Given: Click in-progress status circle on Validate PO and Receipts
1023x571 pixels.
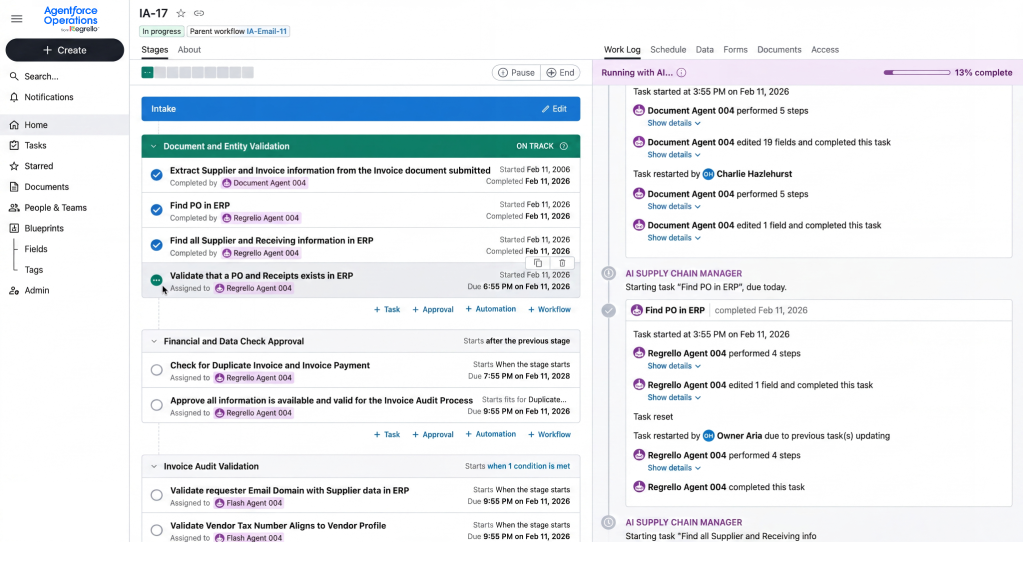Looking at the screenshot, I should pyautogui.click(x=157, y=281).
